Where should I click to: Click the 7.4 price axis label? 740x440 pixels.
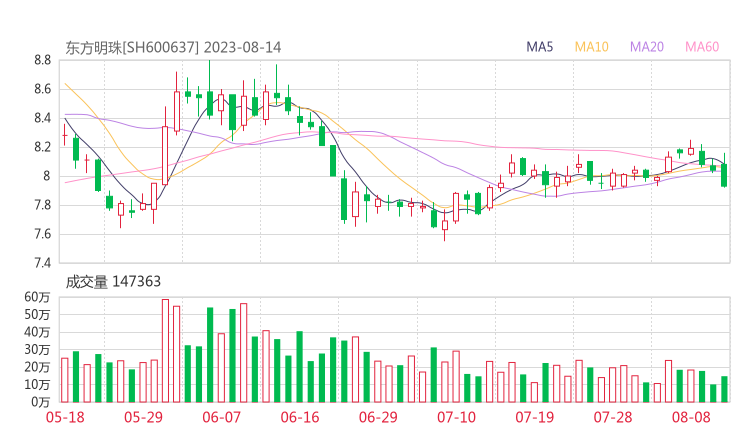pyautogui.click(x=42, y=263)
